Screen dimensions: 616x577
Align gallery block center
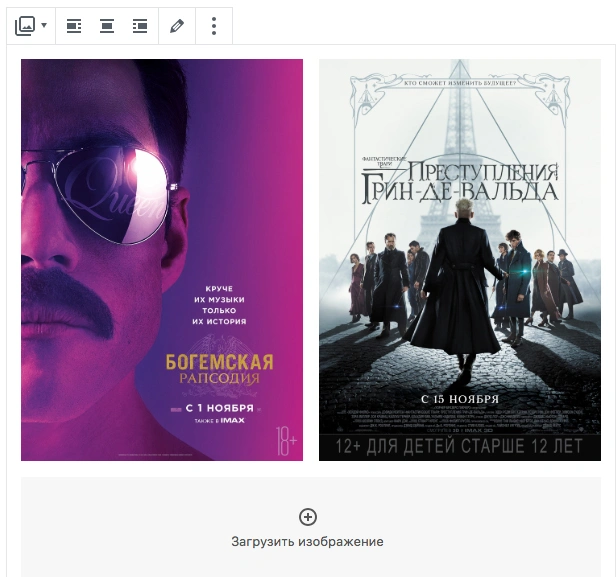[107, 26]
